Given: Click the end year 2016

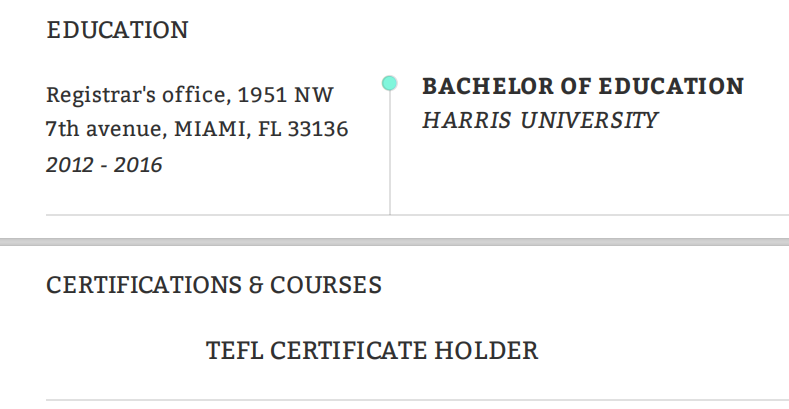Looking at the screenshot, I should click(138, 164).
